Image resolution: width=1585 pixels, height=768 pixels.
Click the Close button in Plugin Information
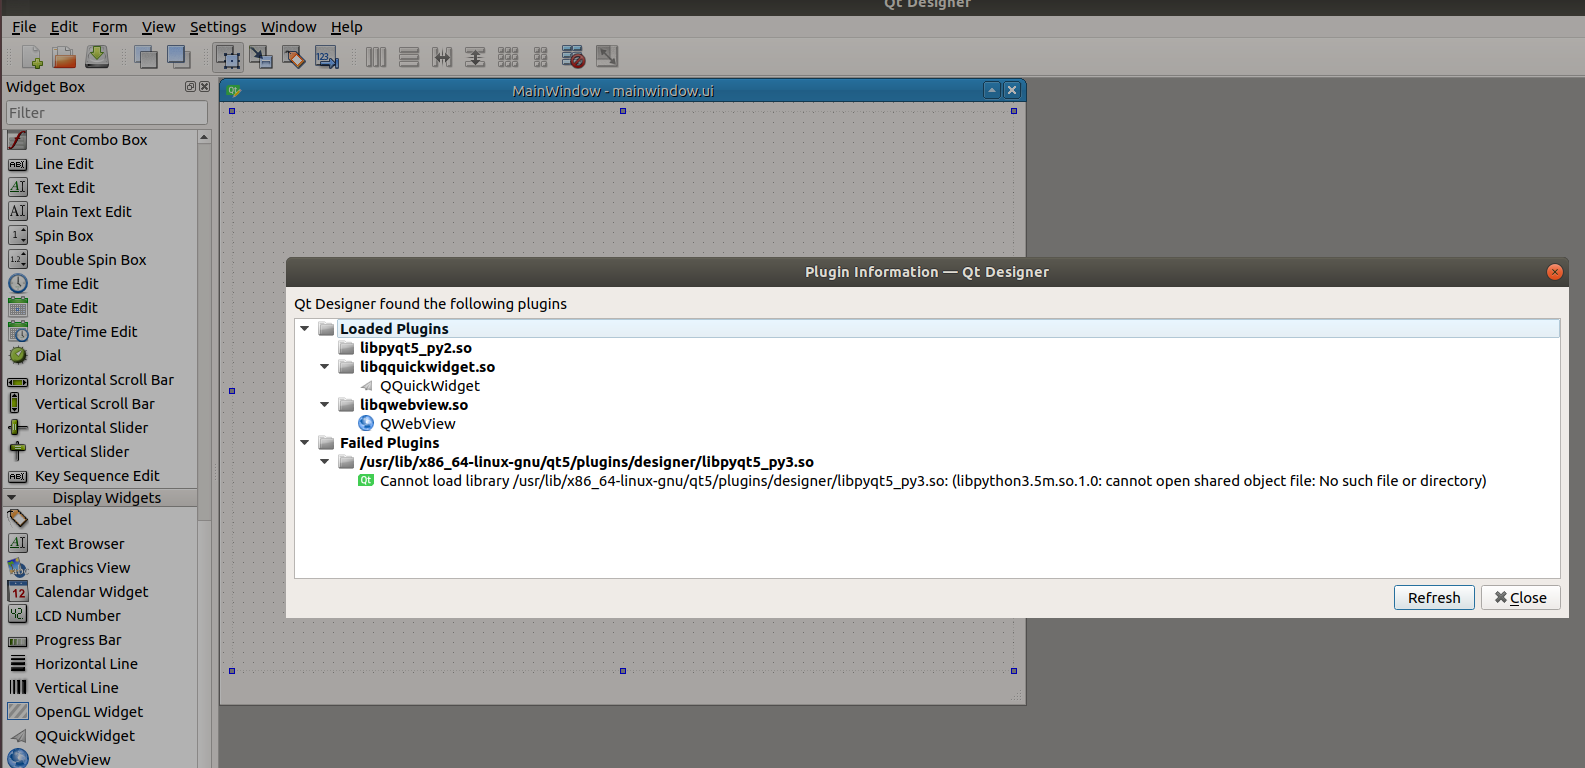click(1520, 597)
